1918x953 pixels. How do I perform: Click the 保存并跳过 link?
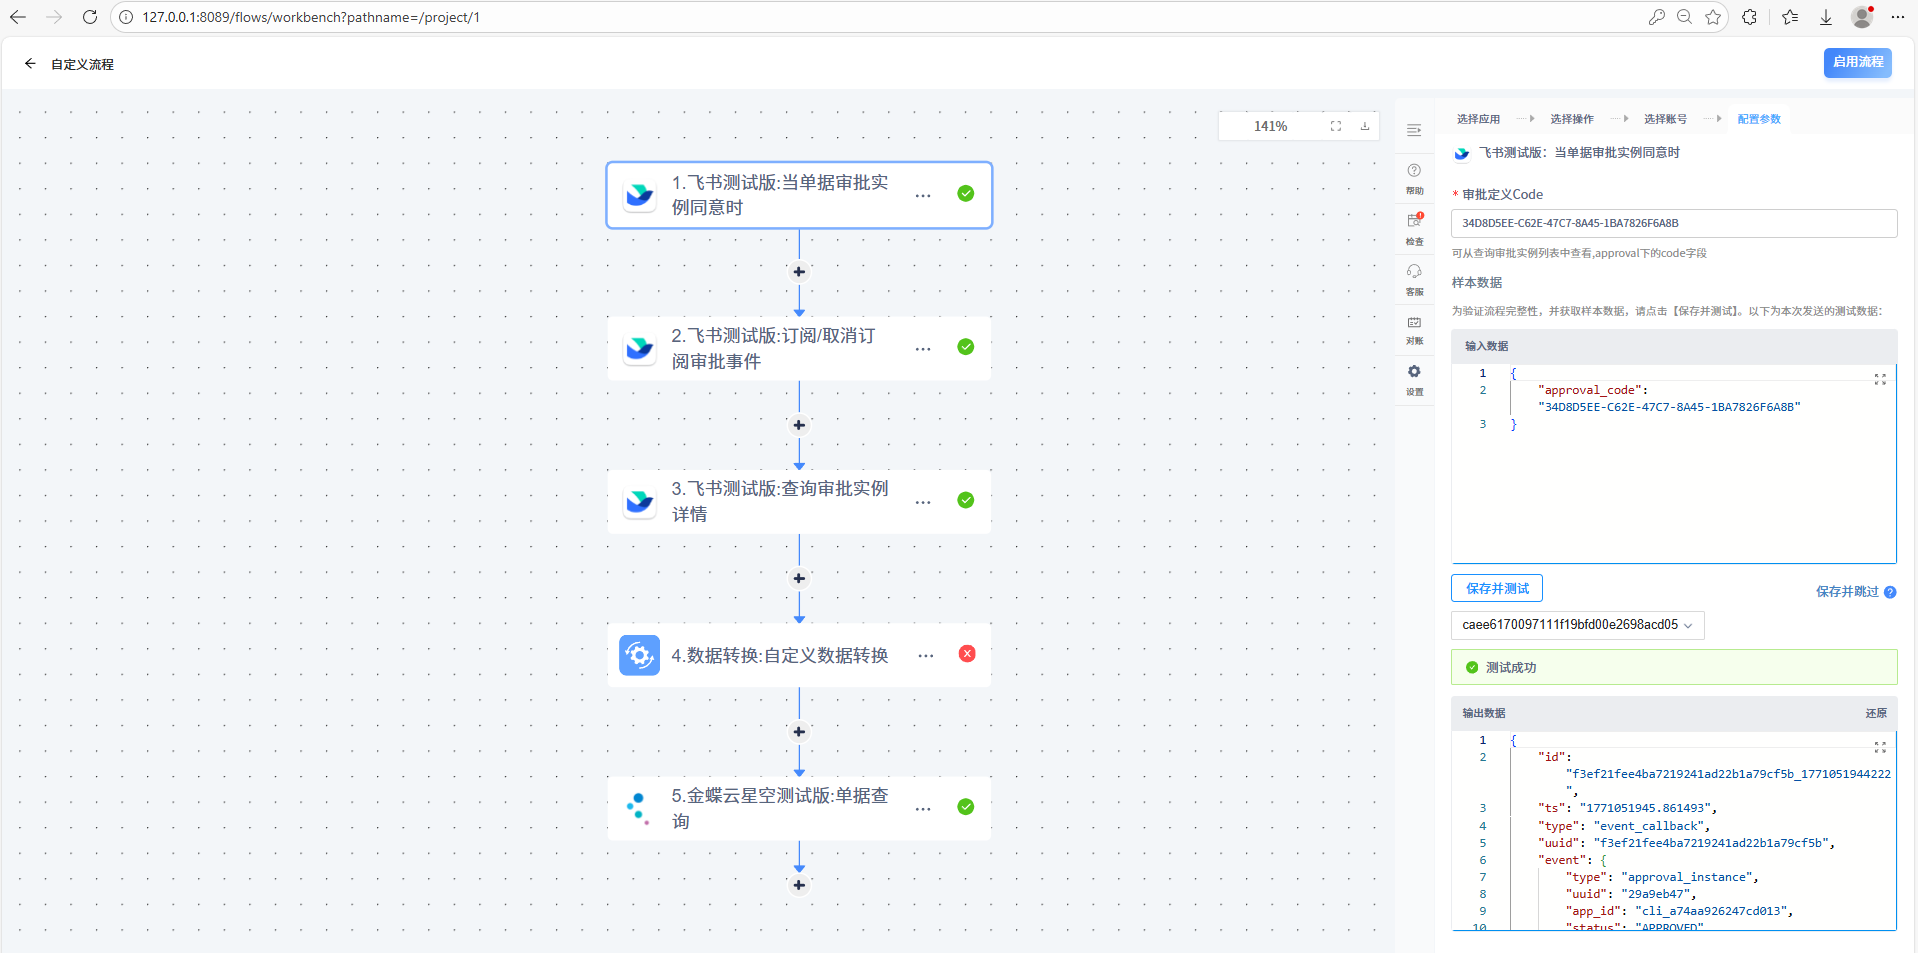1846,592
